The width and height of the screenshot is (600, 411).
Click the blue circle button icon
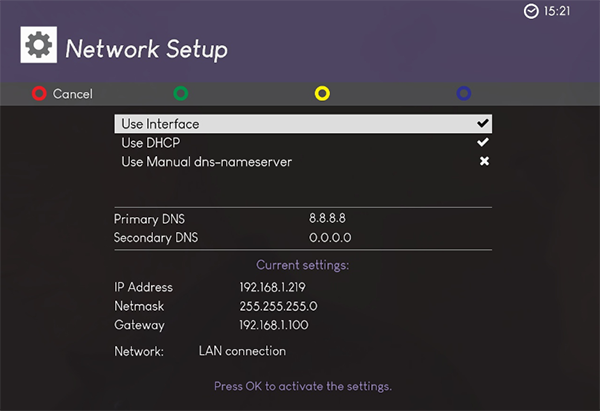[x=464, y=93]
